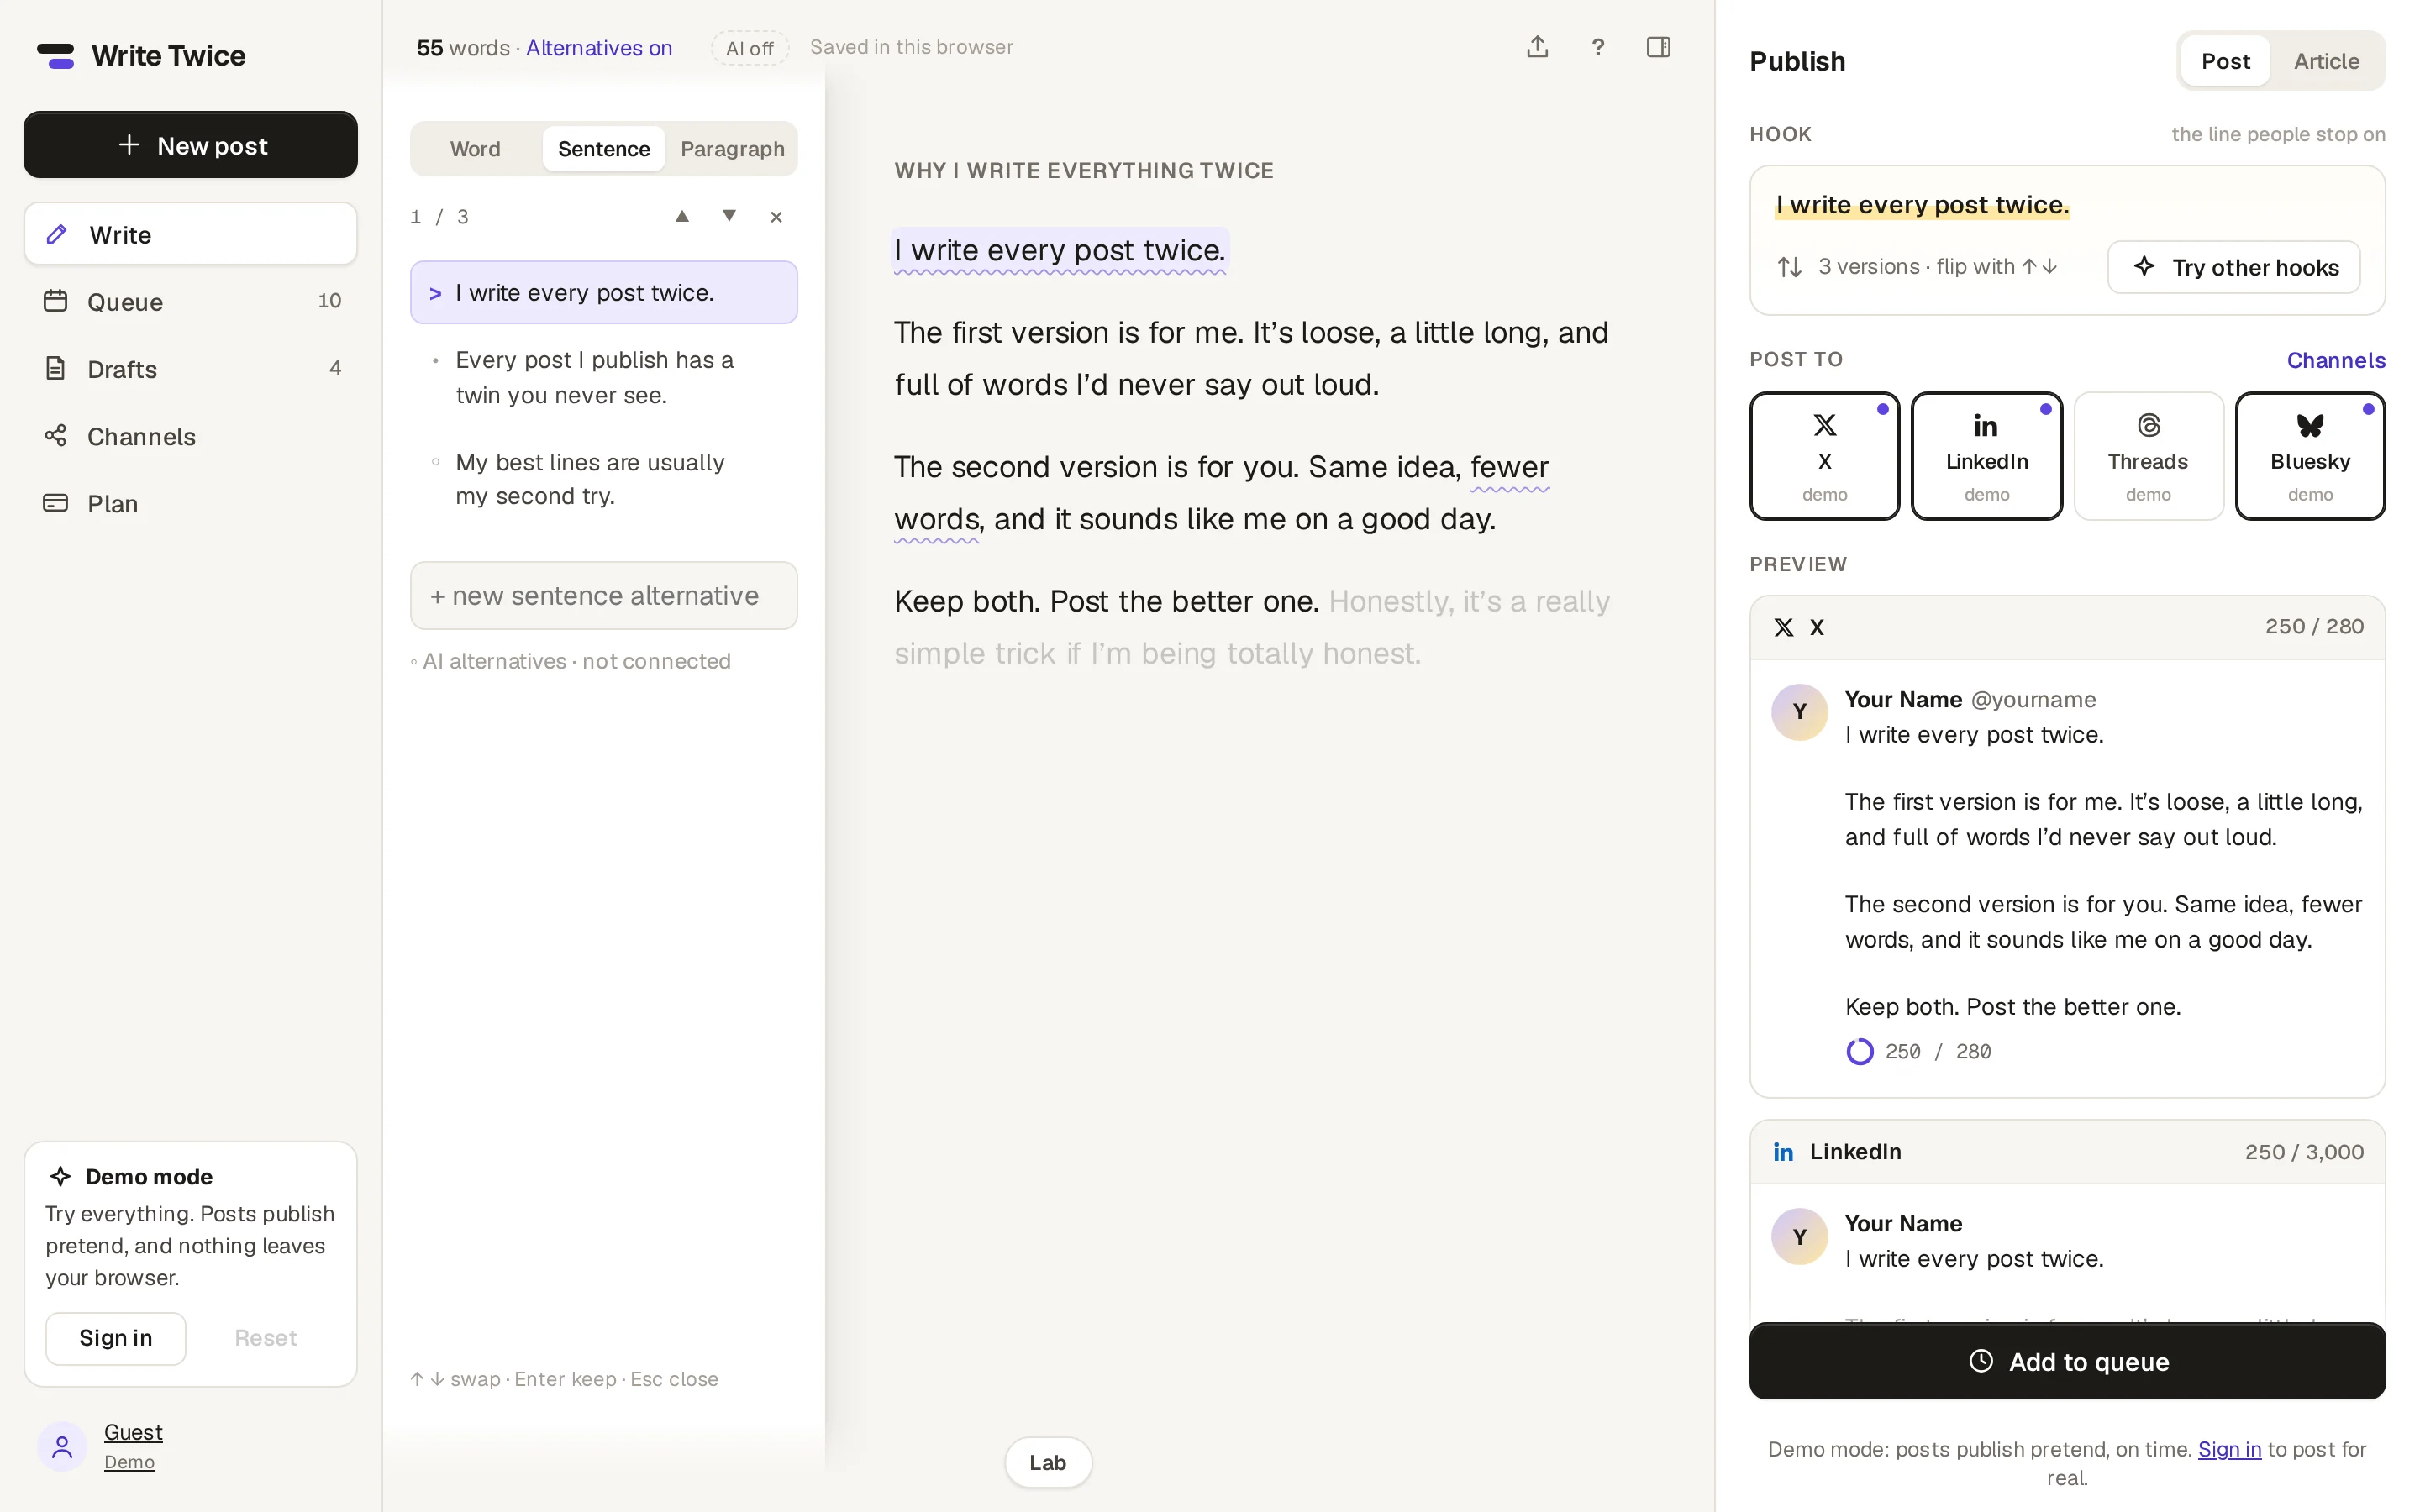Toggle Alternatives on link
This screenshot has height=1512, width=2420.
tap(599, 48)
